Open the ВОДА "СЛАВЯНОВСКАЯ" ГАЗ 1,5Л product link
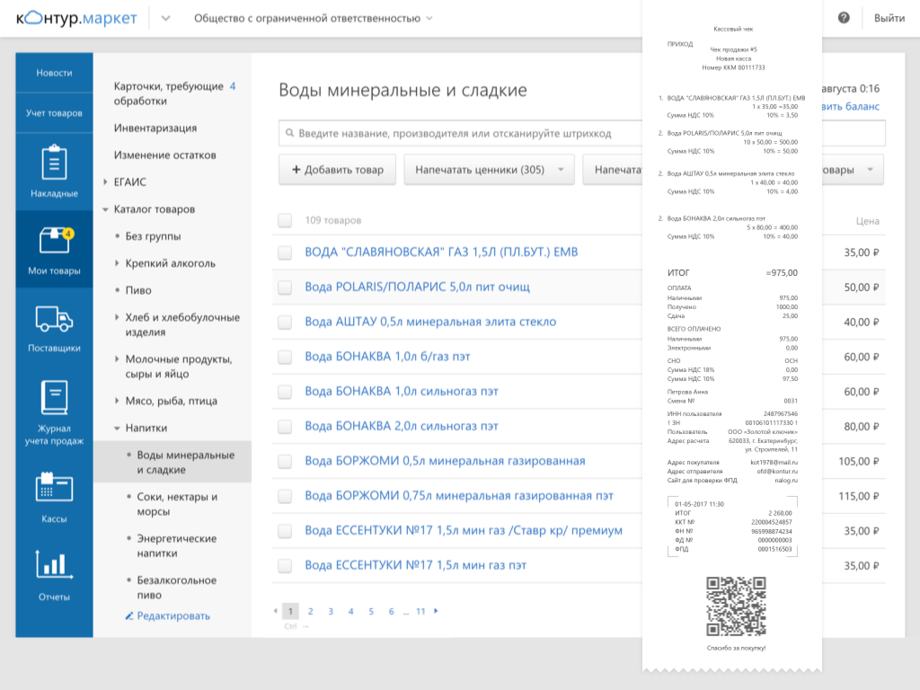The height and width of the screenshot is (690, 920). click(441, 252)
